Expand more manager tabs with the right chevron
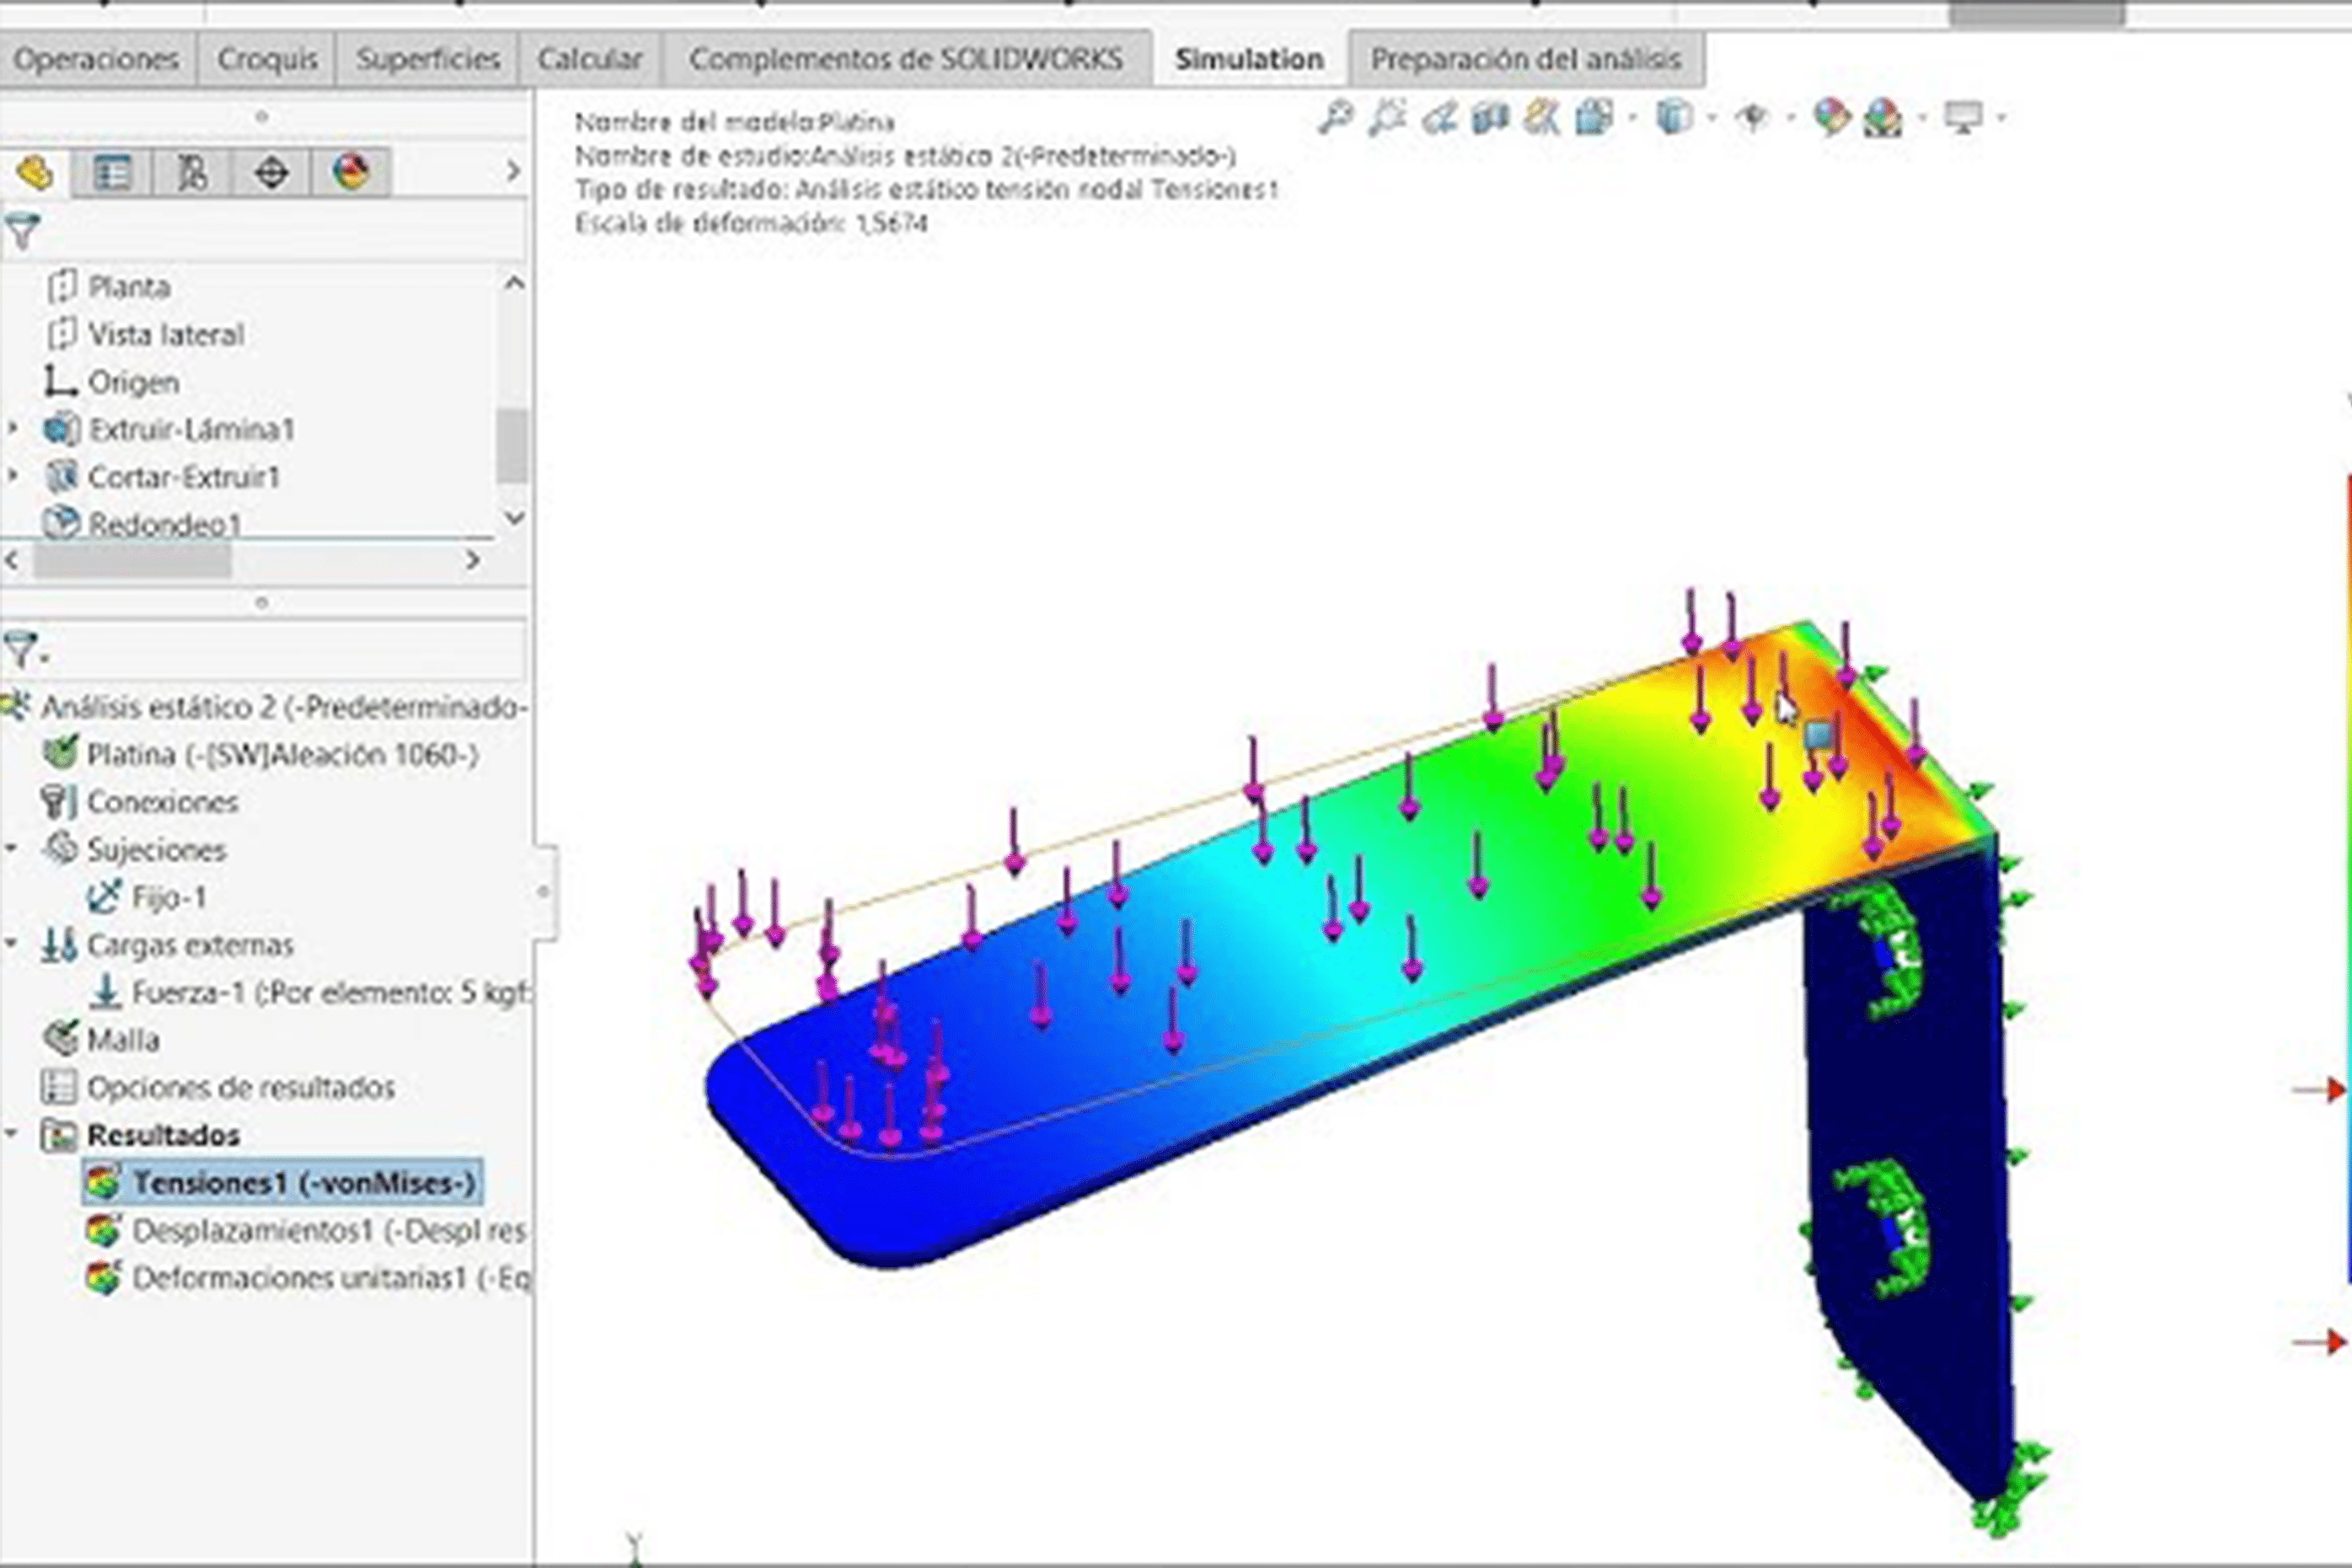Image resolution: width=2352 pixels, height=1568 pixels. 513,172
